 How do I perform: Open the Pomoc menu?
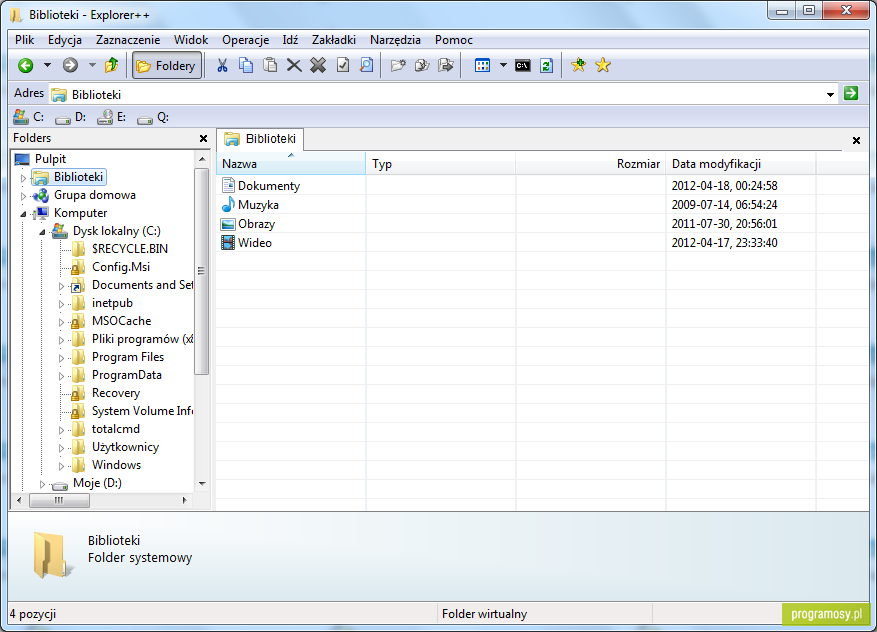(x=454, y=40)
